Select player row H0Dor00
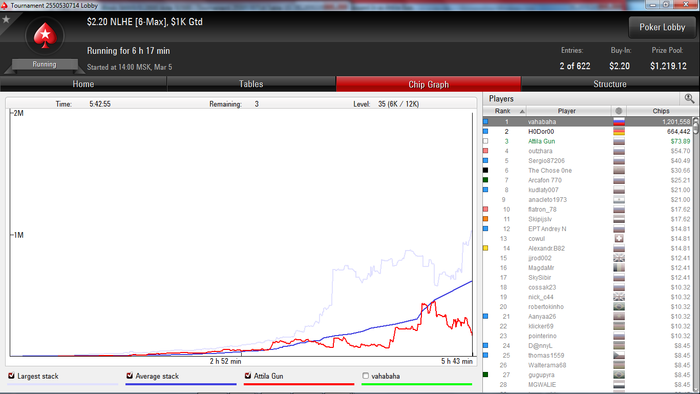The width and height of the screenshot is (700, 394). (588, 131)
